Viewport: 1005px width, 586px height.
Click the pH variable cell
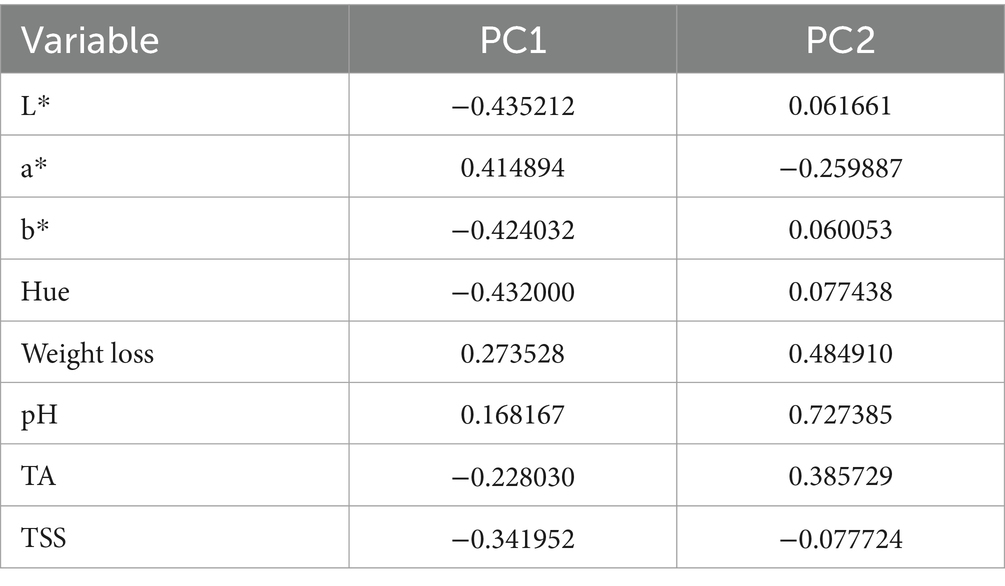pyautogui.click(x=39, y=415)
